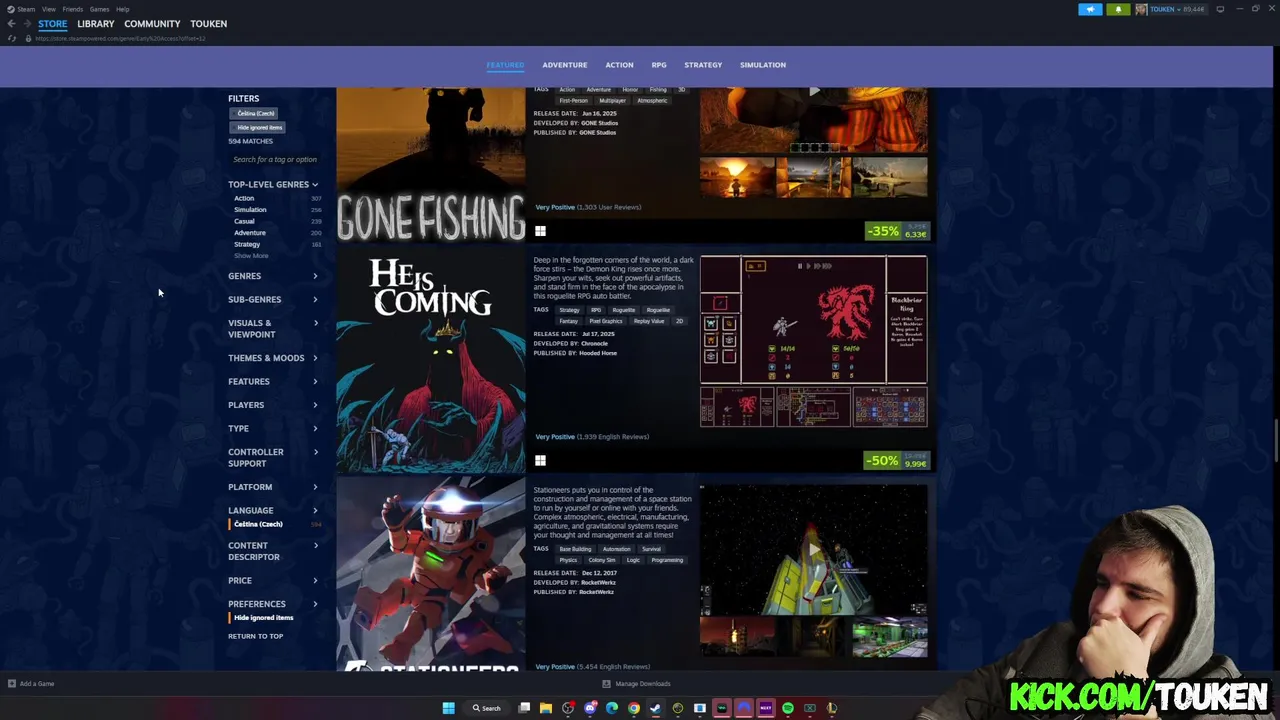Screen dimensions: 1280x720
Task: Click the Steam taskbar icon
Action: coord(656,708)
